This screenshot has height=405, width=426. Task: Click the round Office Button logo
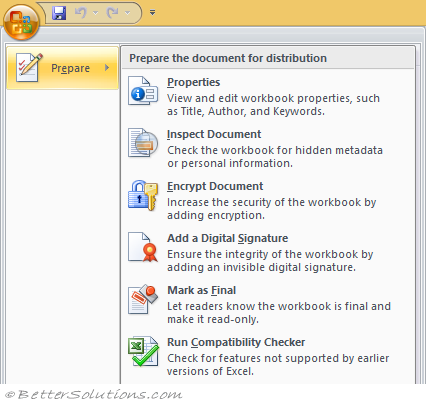point(21,22)
